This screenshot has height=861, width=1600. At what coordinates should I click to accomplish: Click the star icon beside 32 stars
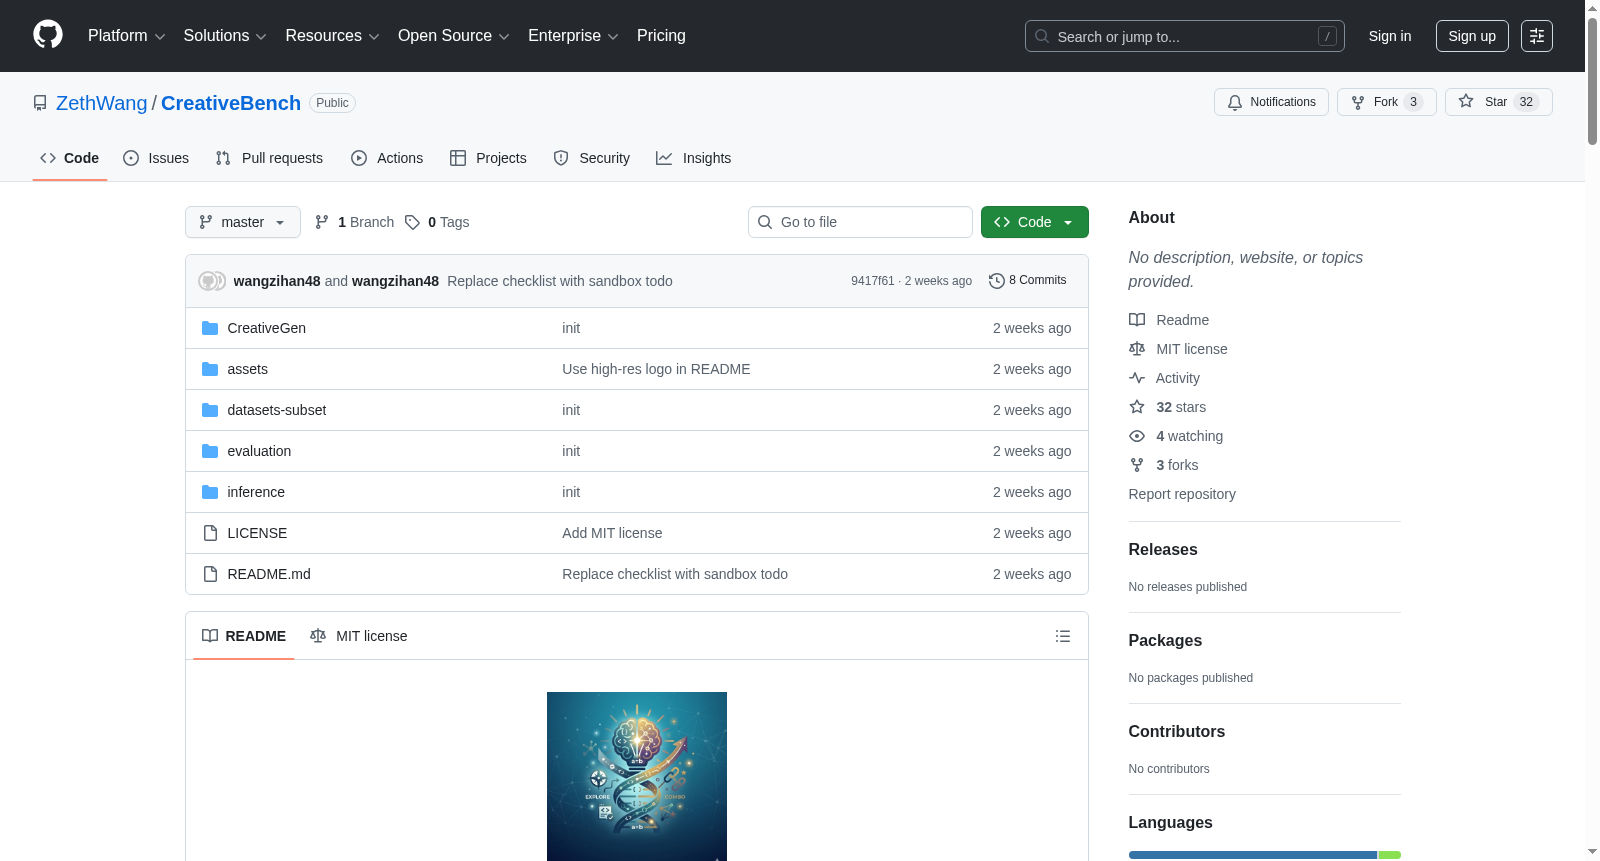click(x=1137, y=407)
